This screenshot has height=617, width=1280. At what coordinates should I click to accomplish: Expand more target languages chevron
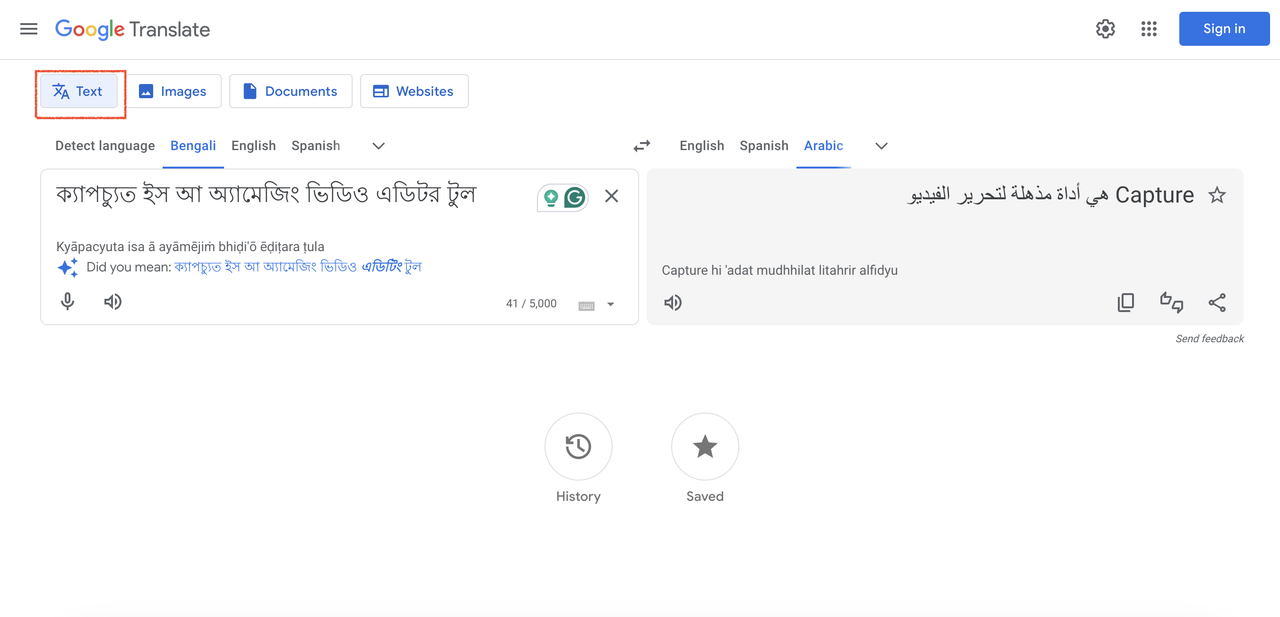pyautogui.click(x=881, y=146)
